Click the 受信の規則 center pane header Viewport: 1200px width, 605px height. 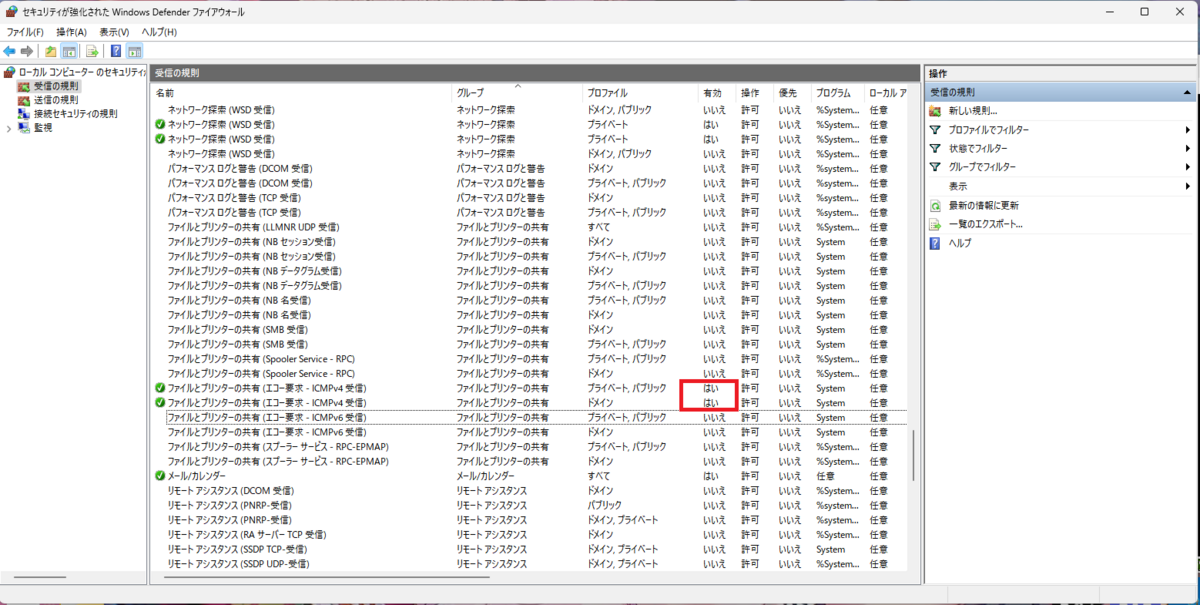pyautogui.click(x=535, y=73)
